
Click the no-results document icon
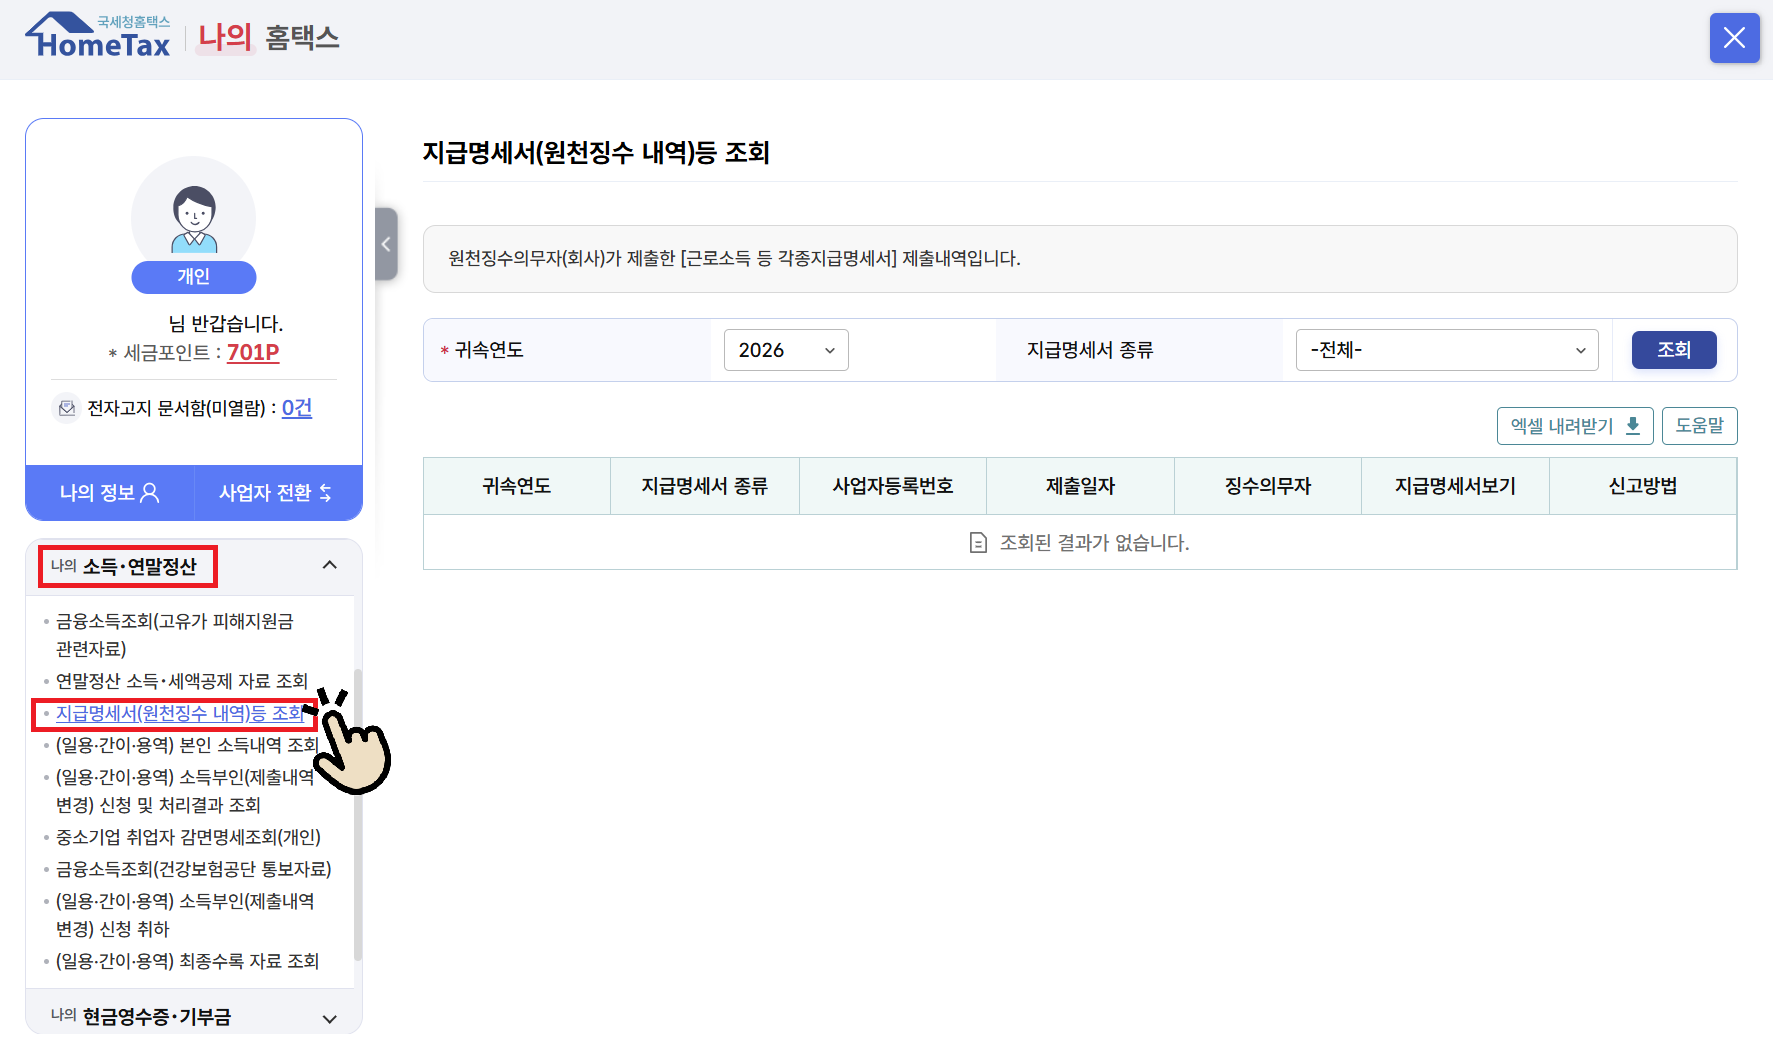[x=978, y=542]
